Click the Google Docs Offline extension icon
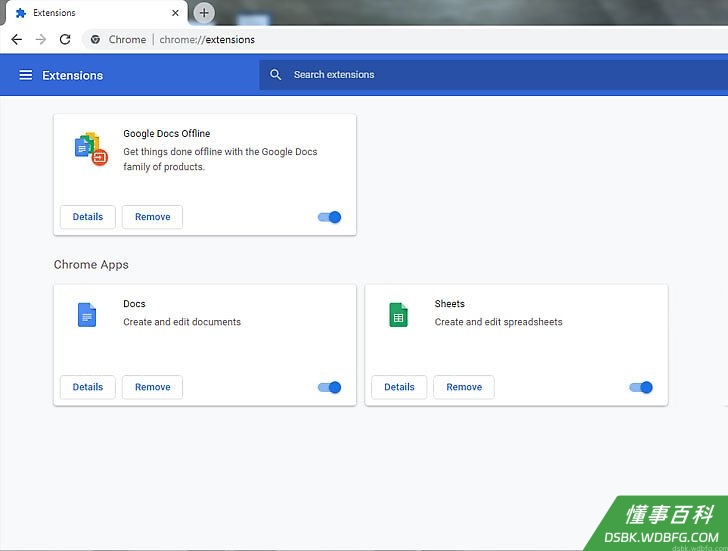 tap(91, 149)
